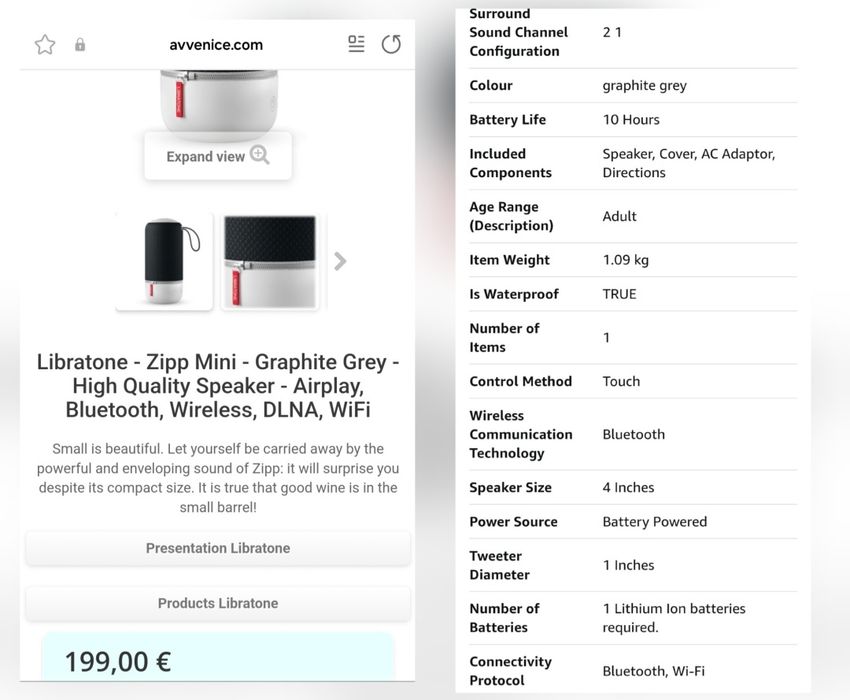Click the Battery Life specification row

click(632, 120)
